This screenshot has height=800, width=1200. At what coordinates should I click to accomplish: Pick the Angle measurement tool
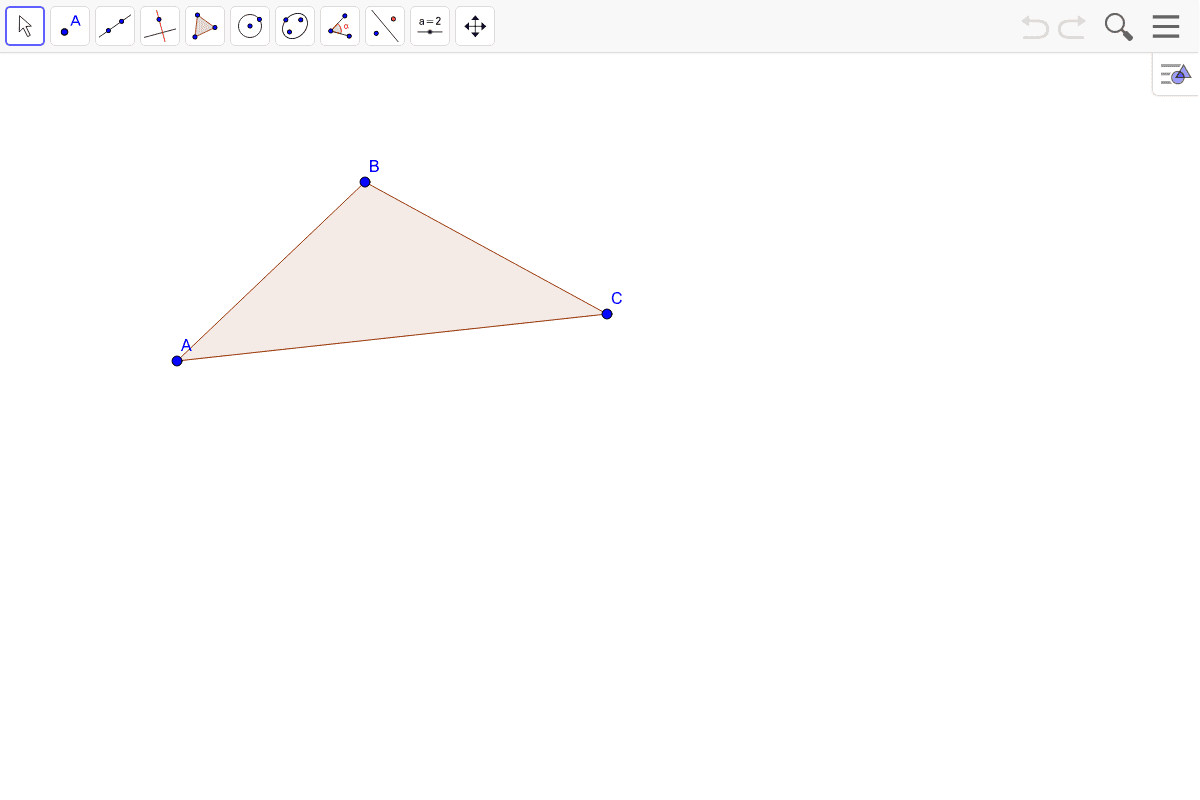tap(340, 26)
